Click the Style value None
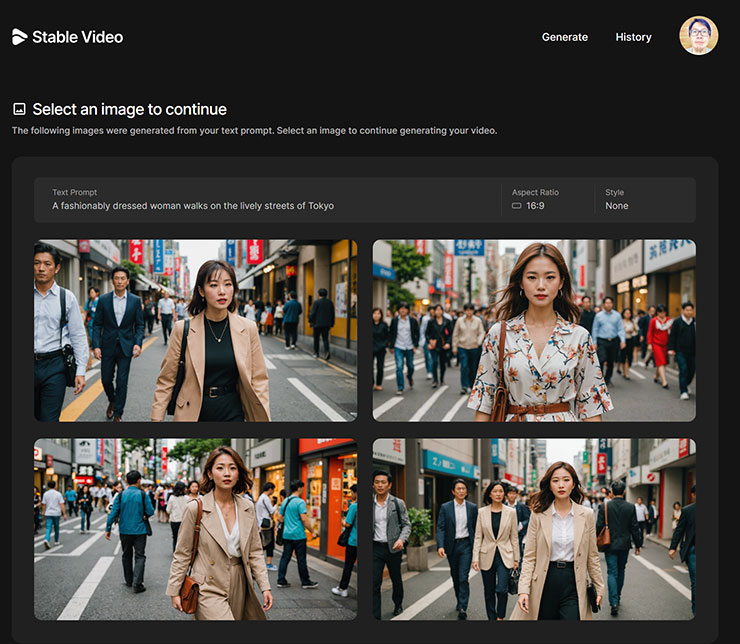The image size is (740, 644). (x=616, y=206)
